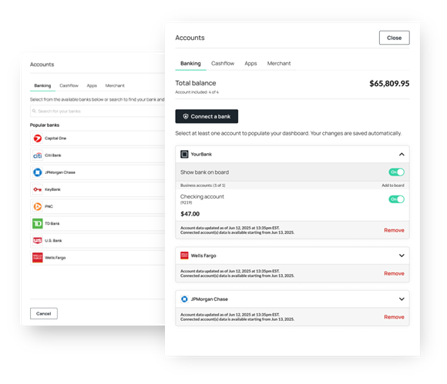Open the Merchant tab in front window
Screen dimensions: 447x384
(x=279, y=63)
